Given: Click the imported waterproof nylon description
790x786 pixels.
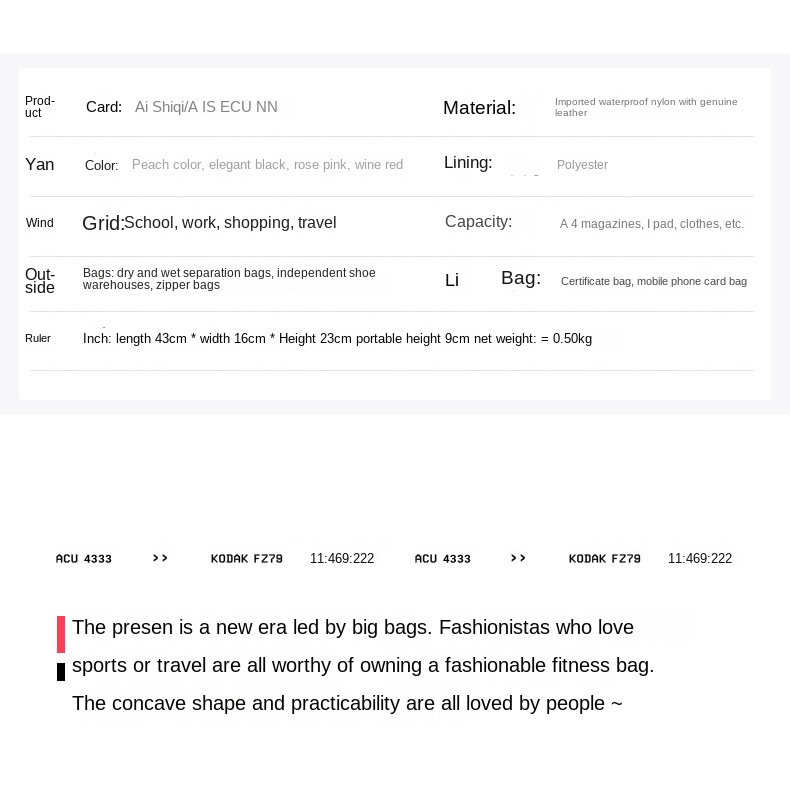Looking at the screenshot, I should coord(646,107).
